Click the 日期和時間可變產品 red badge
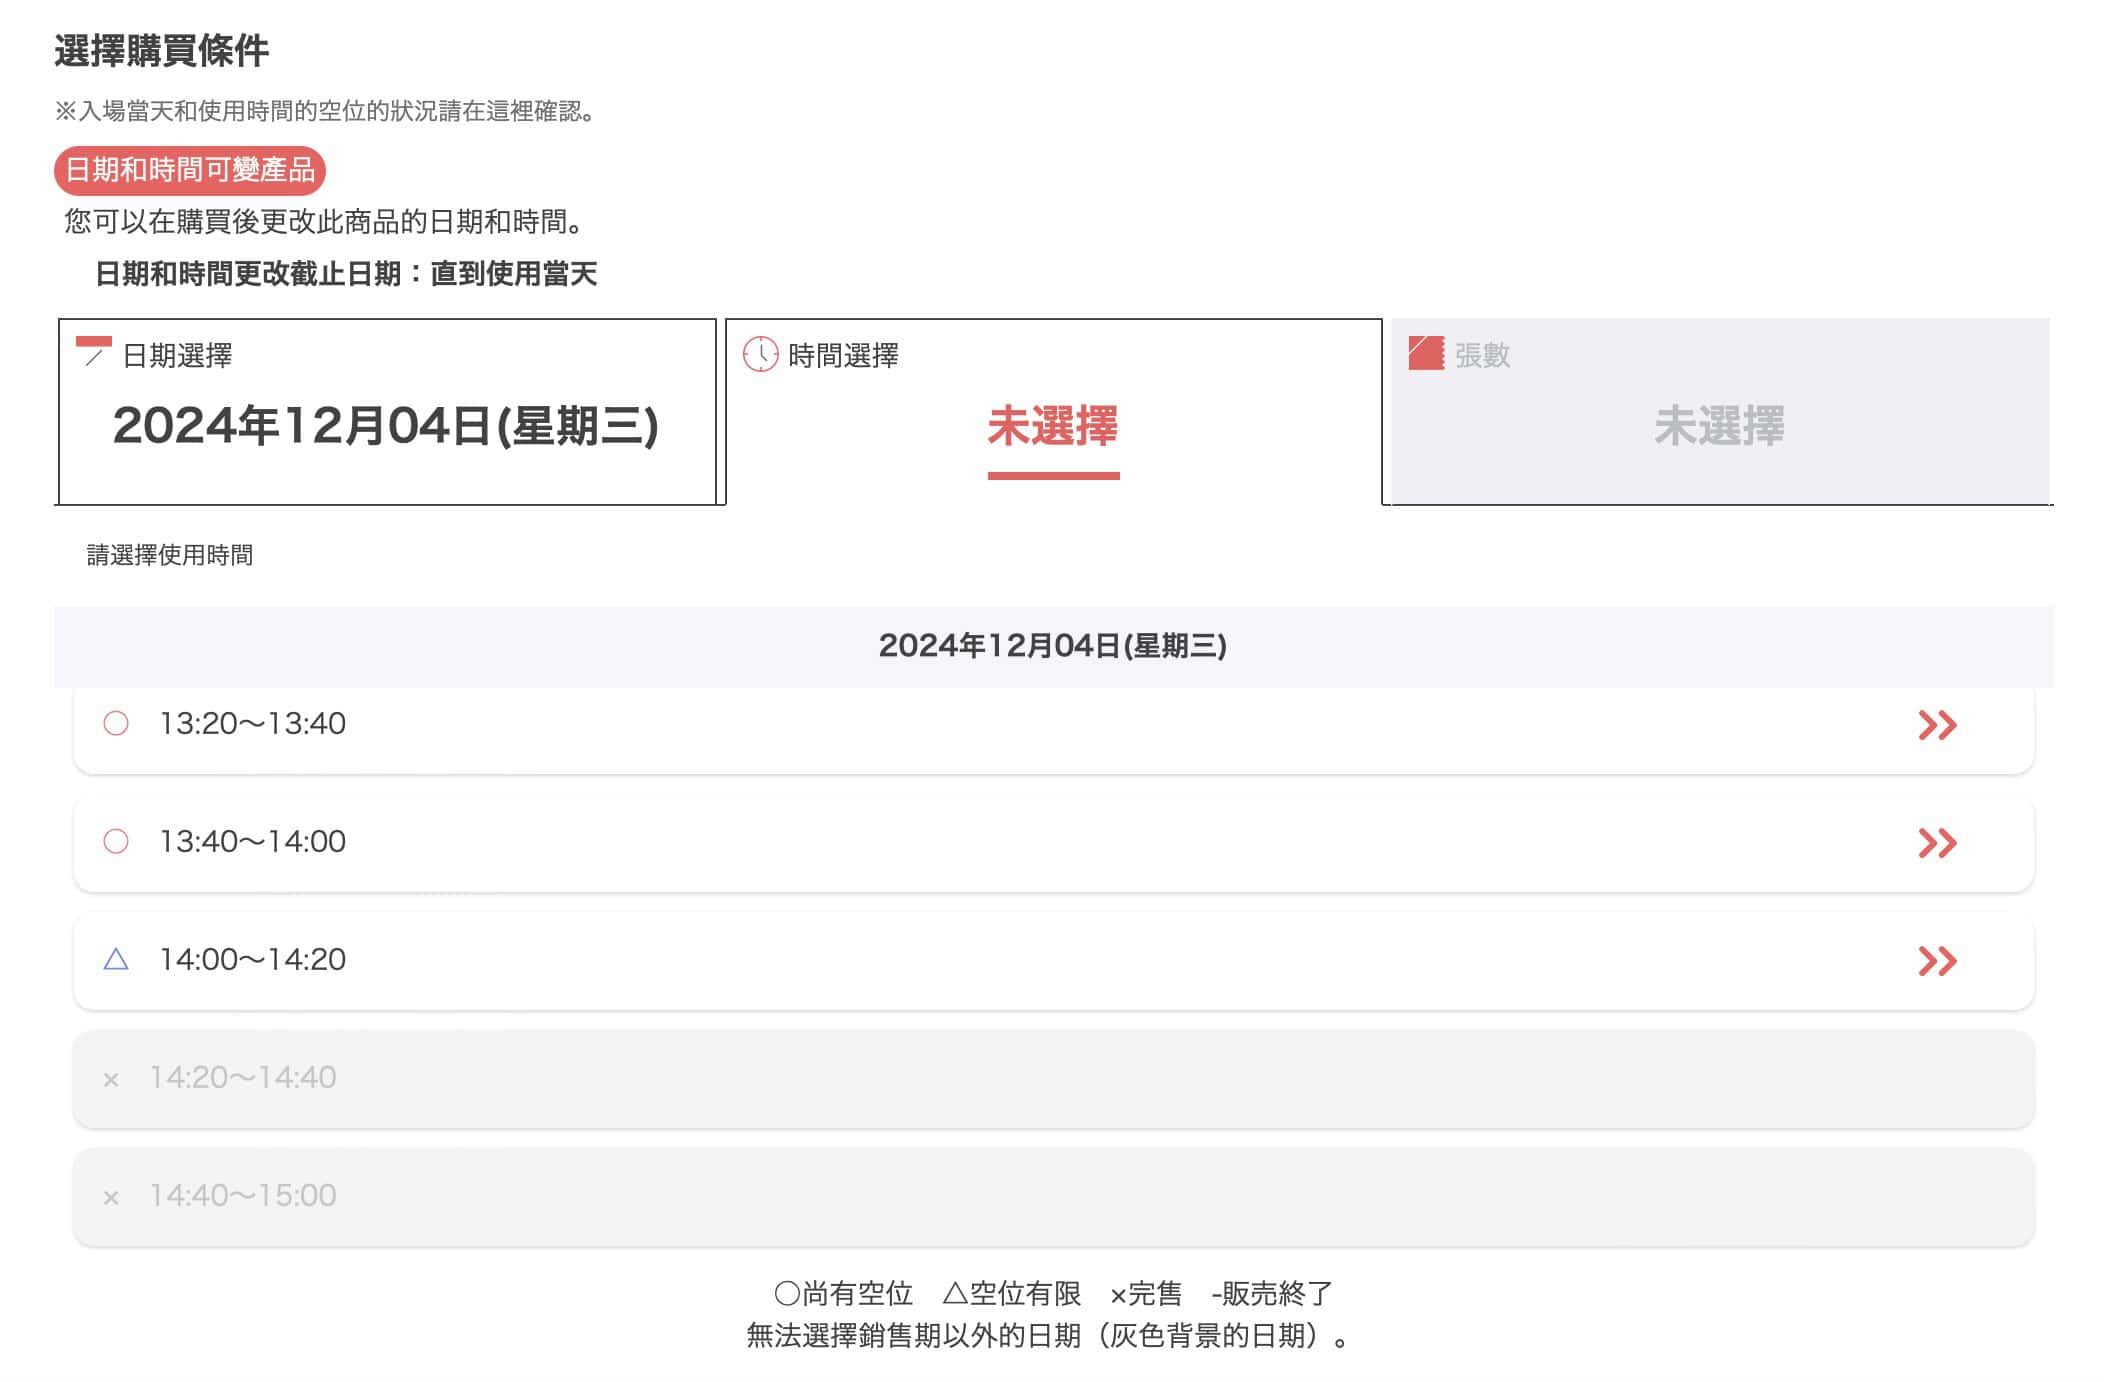2104x1382 pixels. tap(190, 170)
